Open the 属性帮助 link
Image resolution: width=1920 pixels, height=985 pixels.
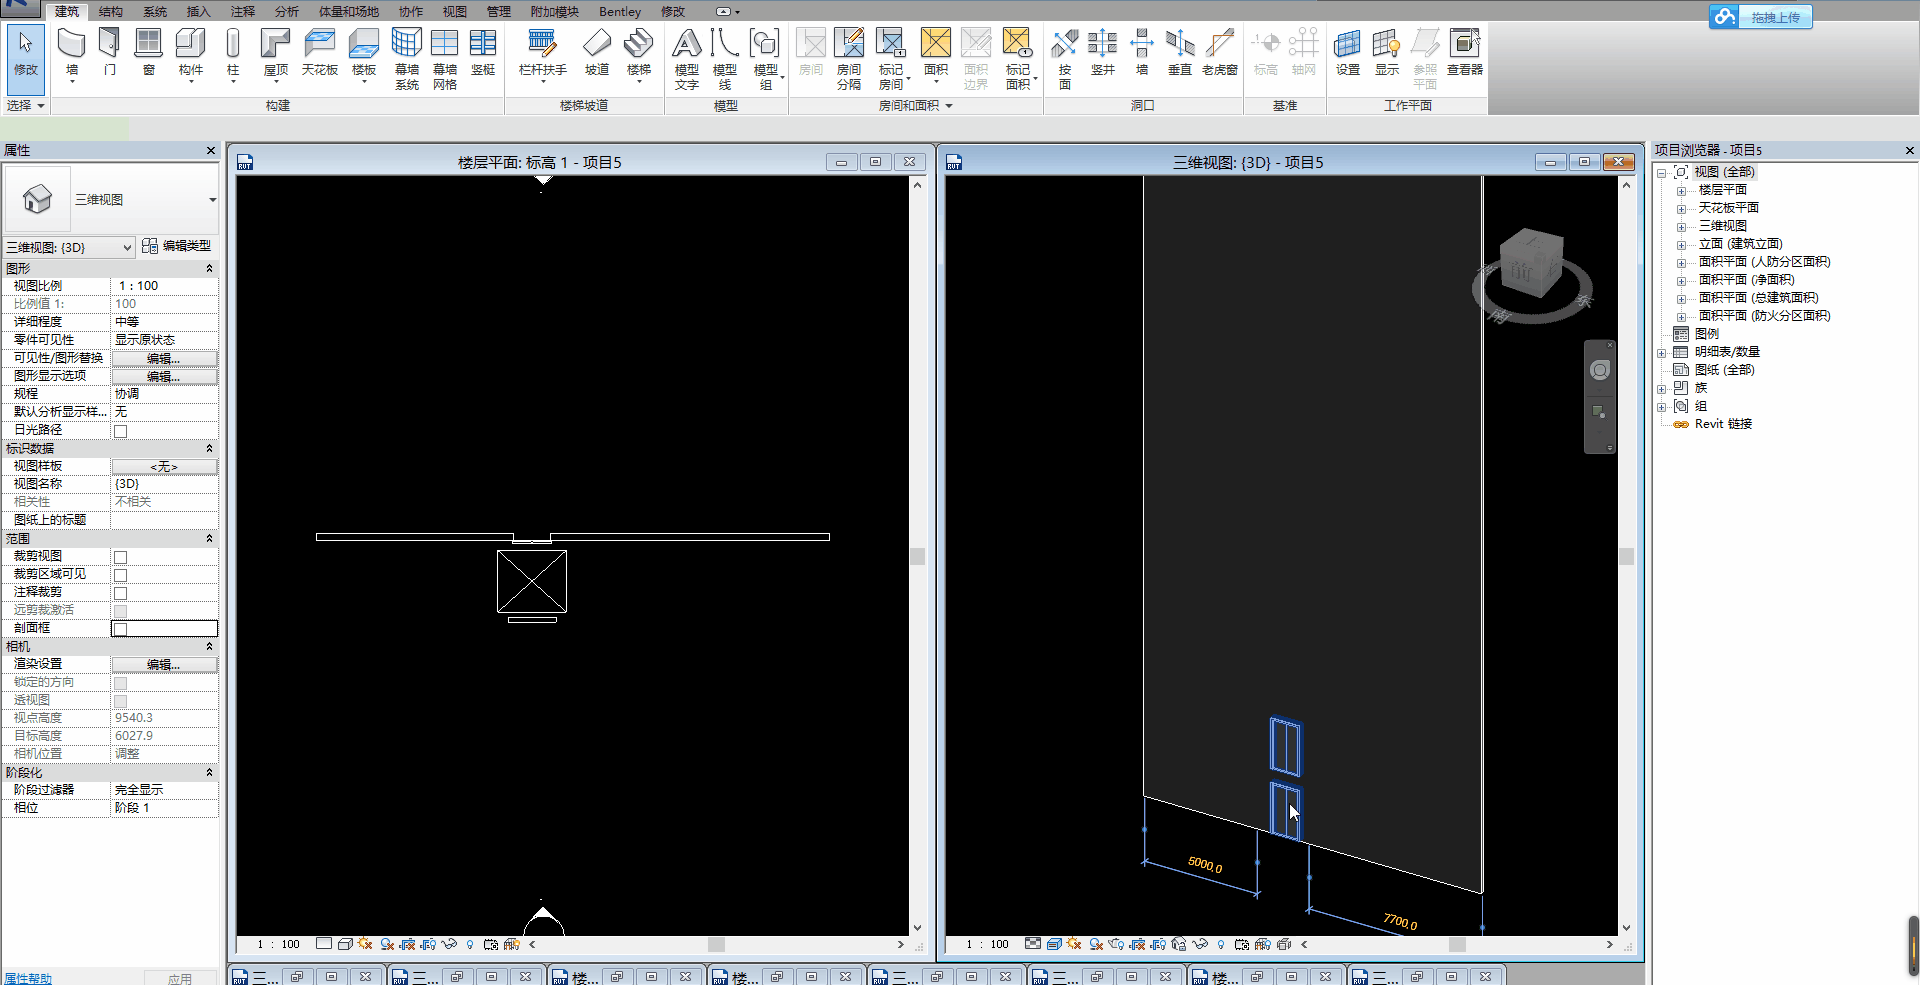coord(28,978)
